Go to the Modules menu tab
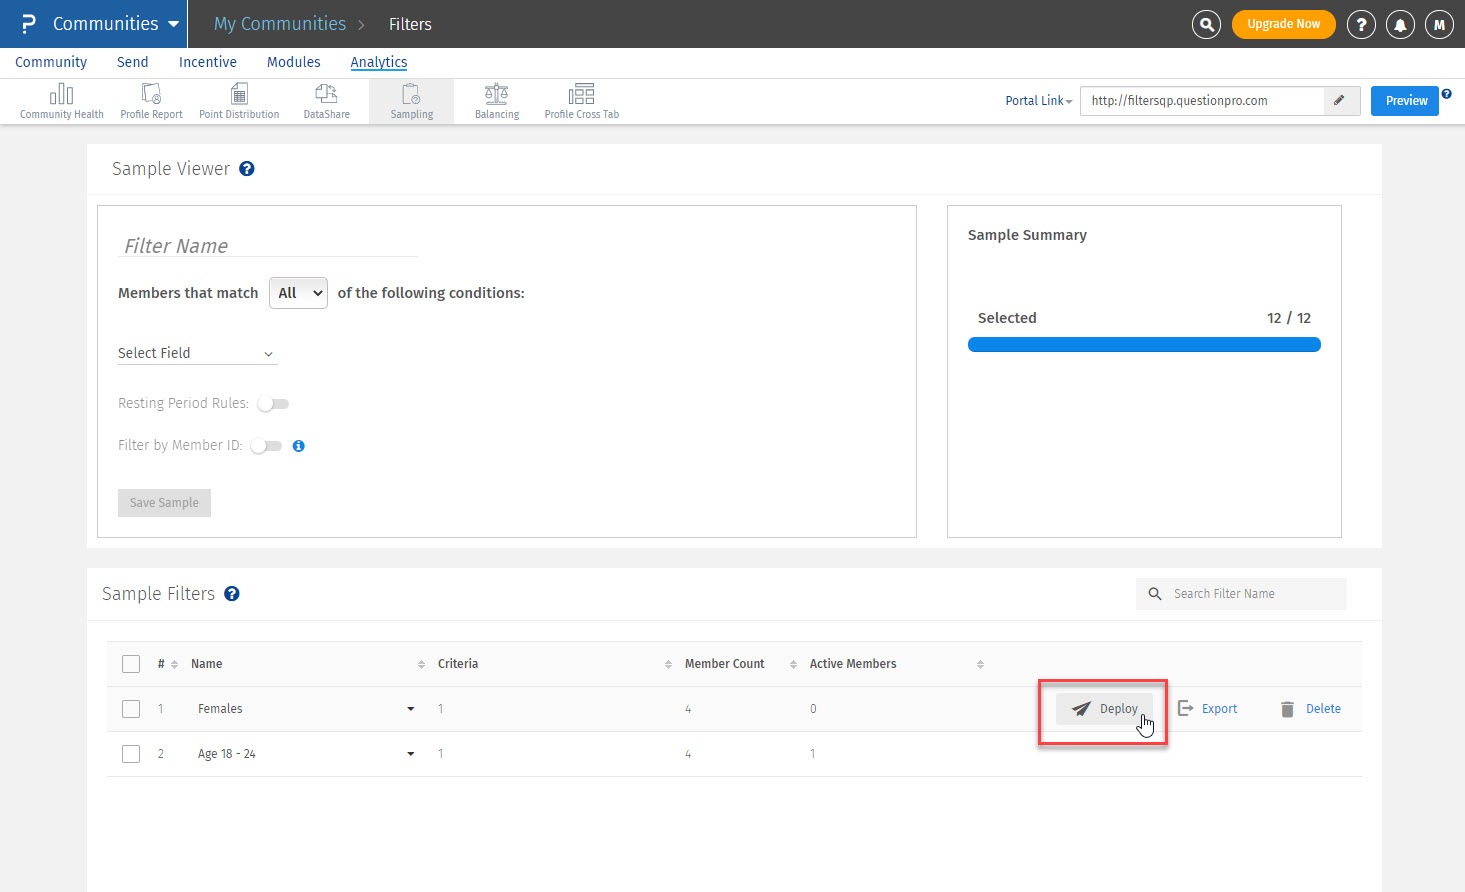This screenshot has height=892, width=1465. pyautogui.click(x=293, y=62)
